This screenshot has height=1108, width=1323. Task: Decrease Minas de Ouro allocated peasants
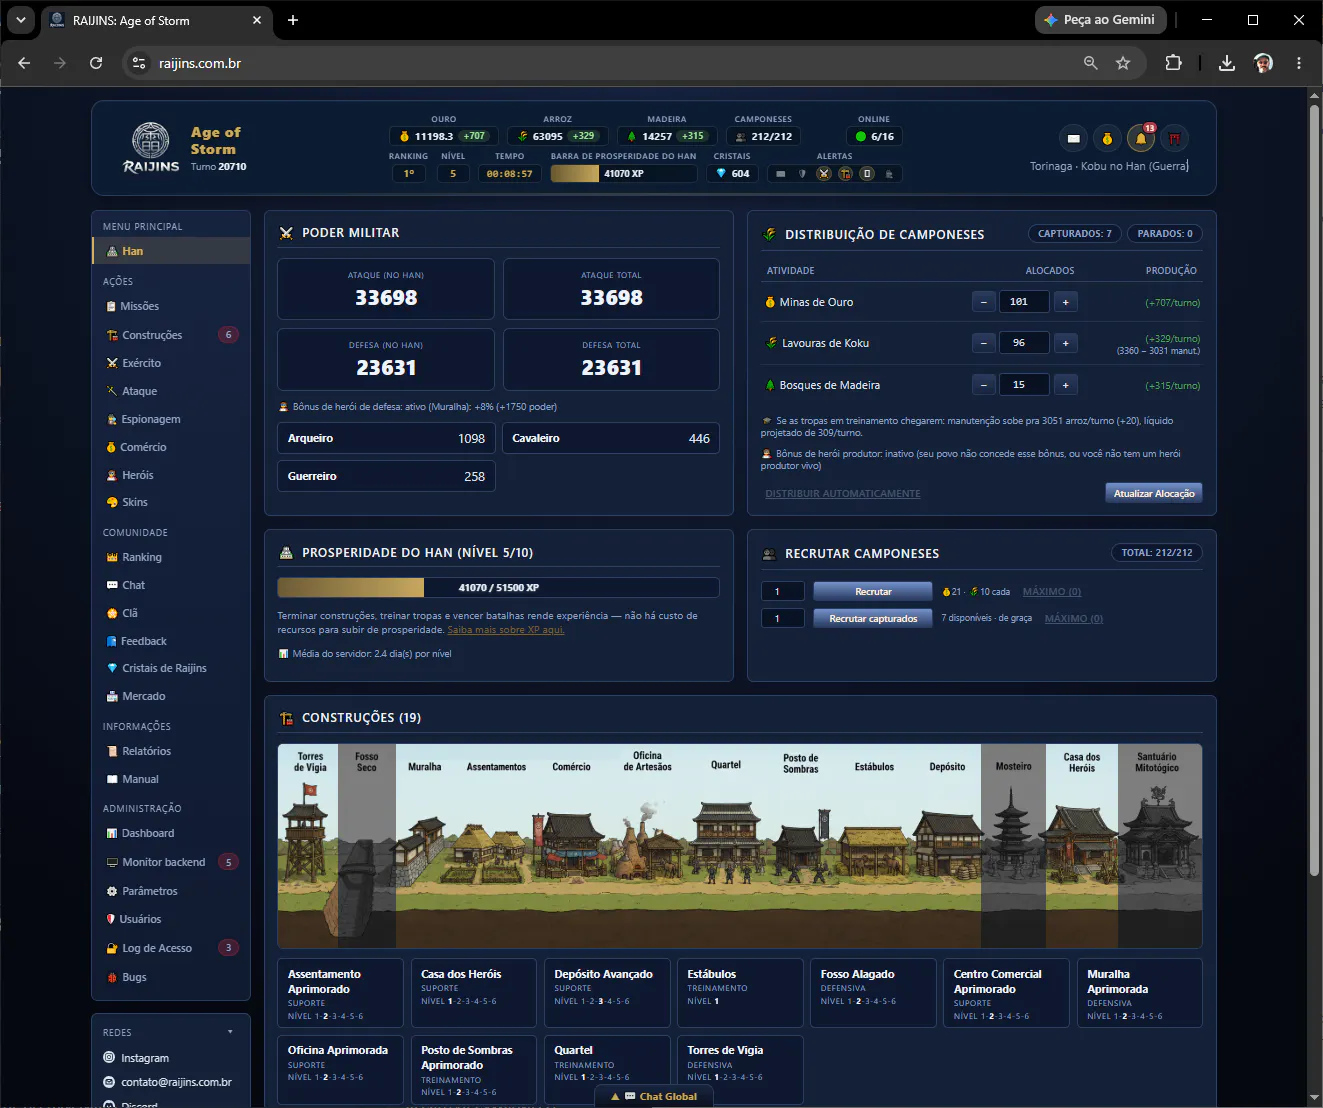984,302
